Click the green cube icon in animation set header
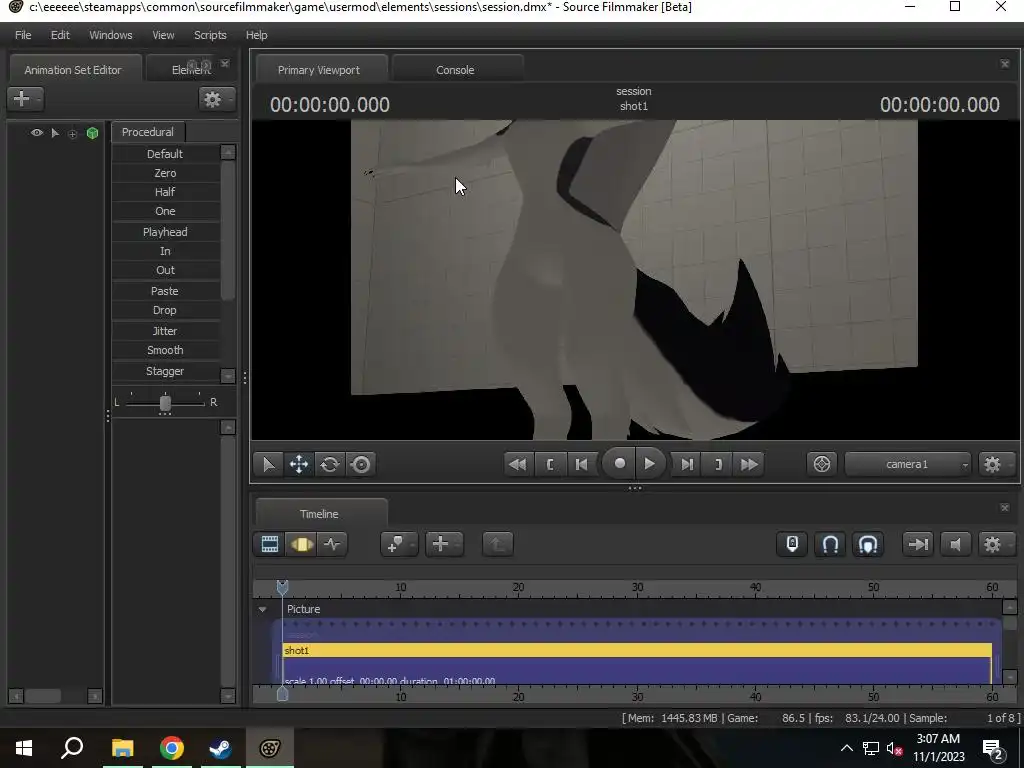 pyautogui.click(x=92, y=133)
